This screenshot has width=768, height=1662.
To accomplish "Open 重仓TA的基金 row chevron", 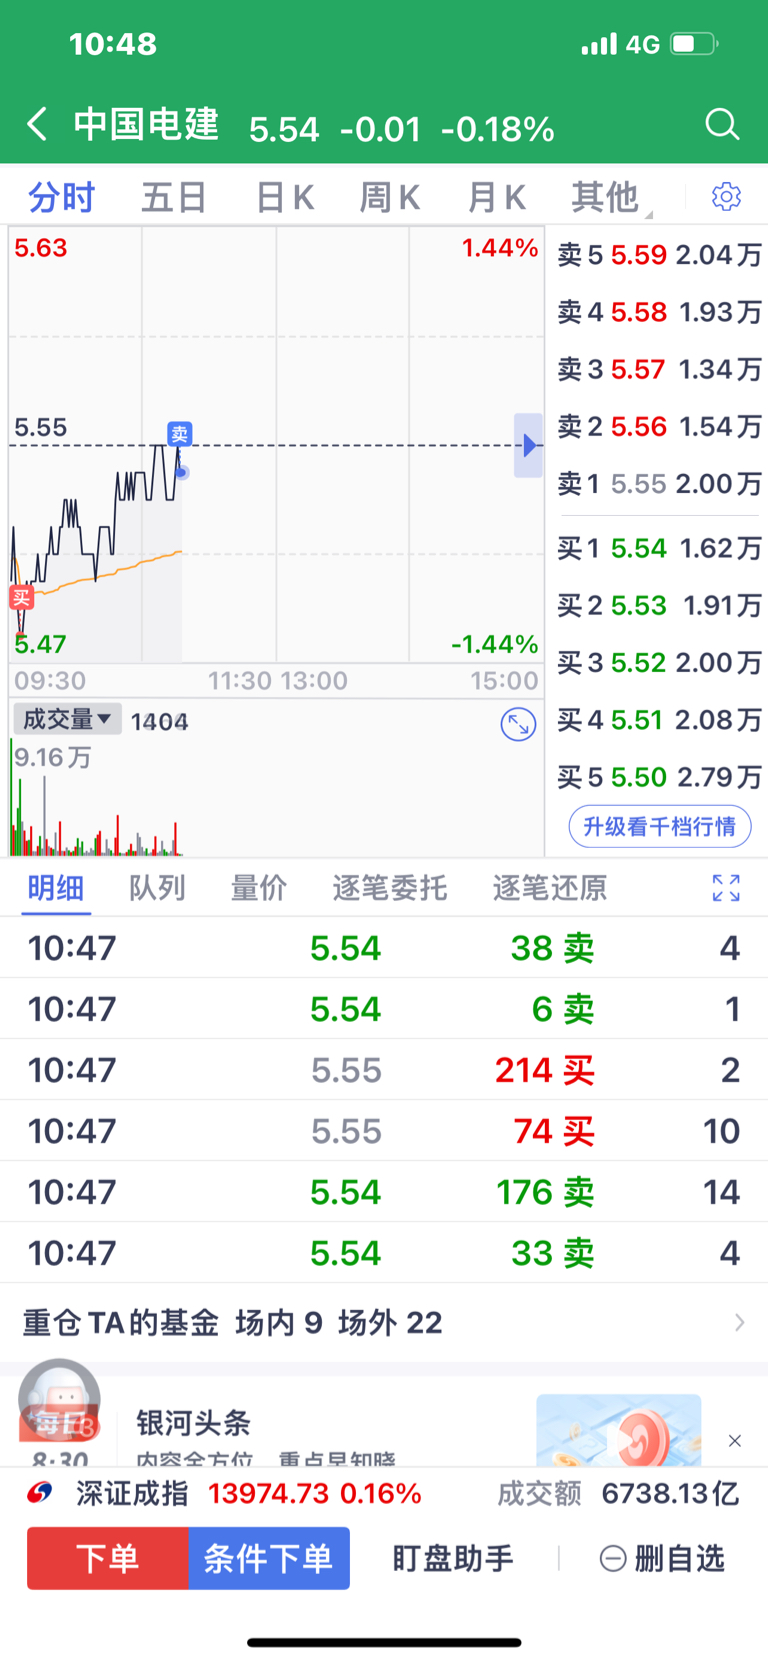I will 739,1322.
